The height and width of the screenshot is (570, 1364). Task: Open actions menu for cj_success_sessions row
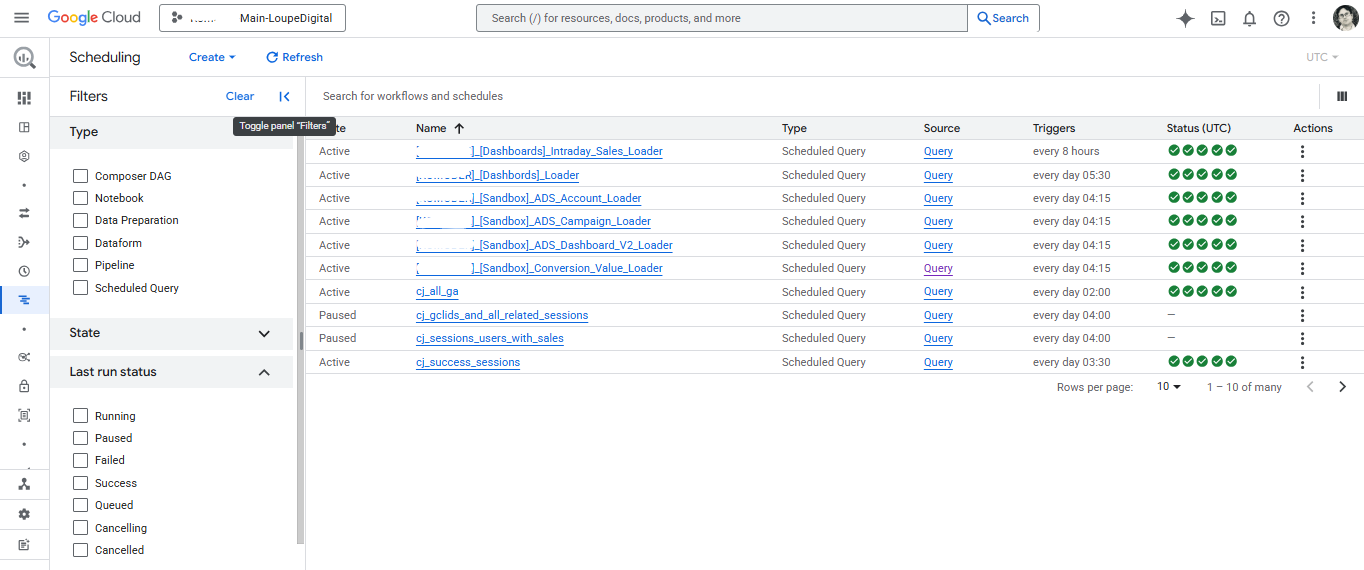tap(1302, 362)
